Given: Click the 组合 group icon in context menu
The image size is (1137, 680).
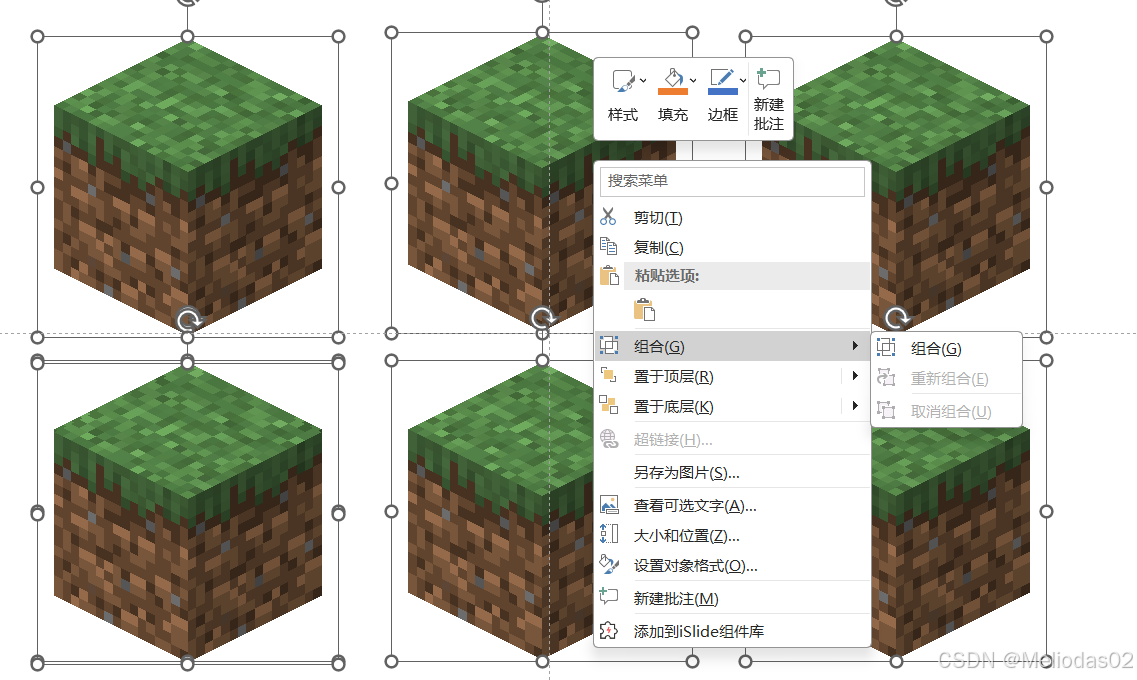Looking at the screenshot, I should click(608, 346).
